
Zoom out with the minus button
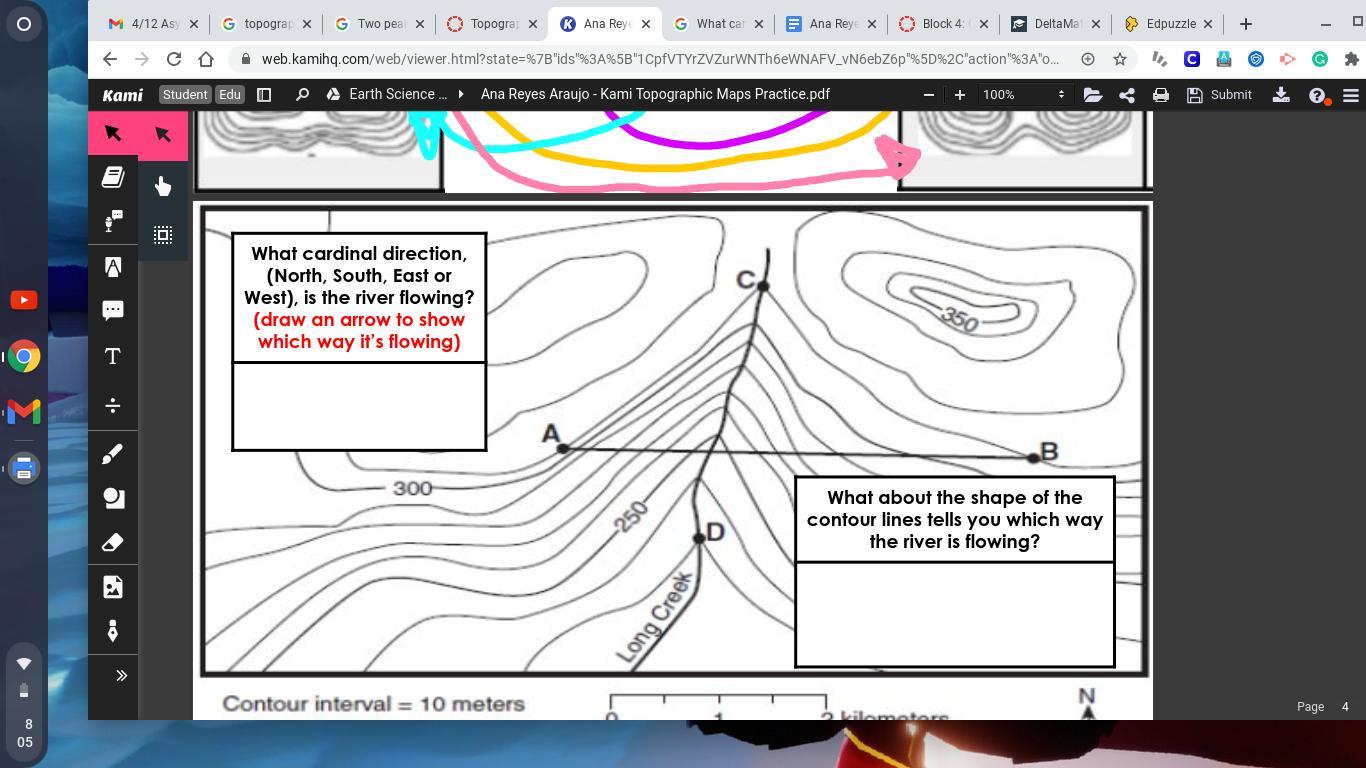929,95
